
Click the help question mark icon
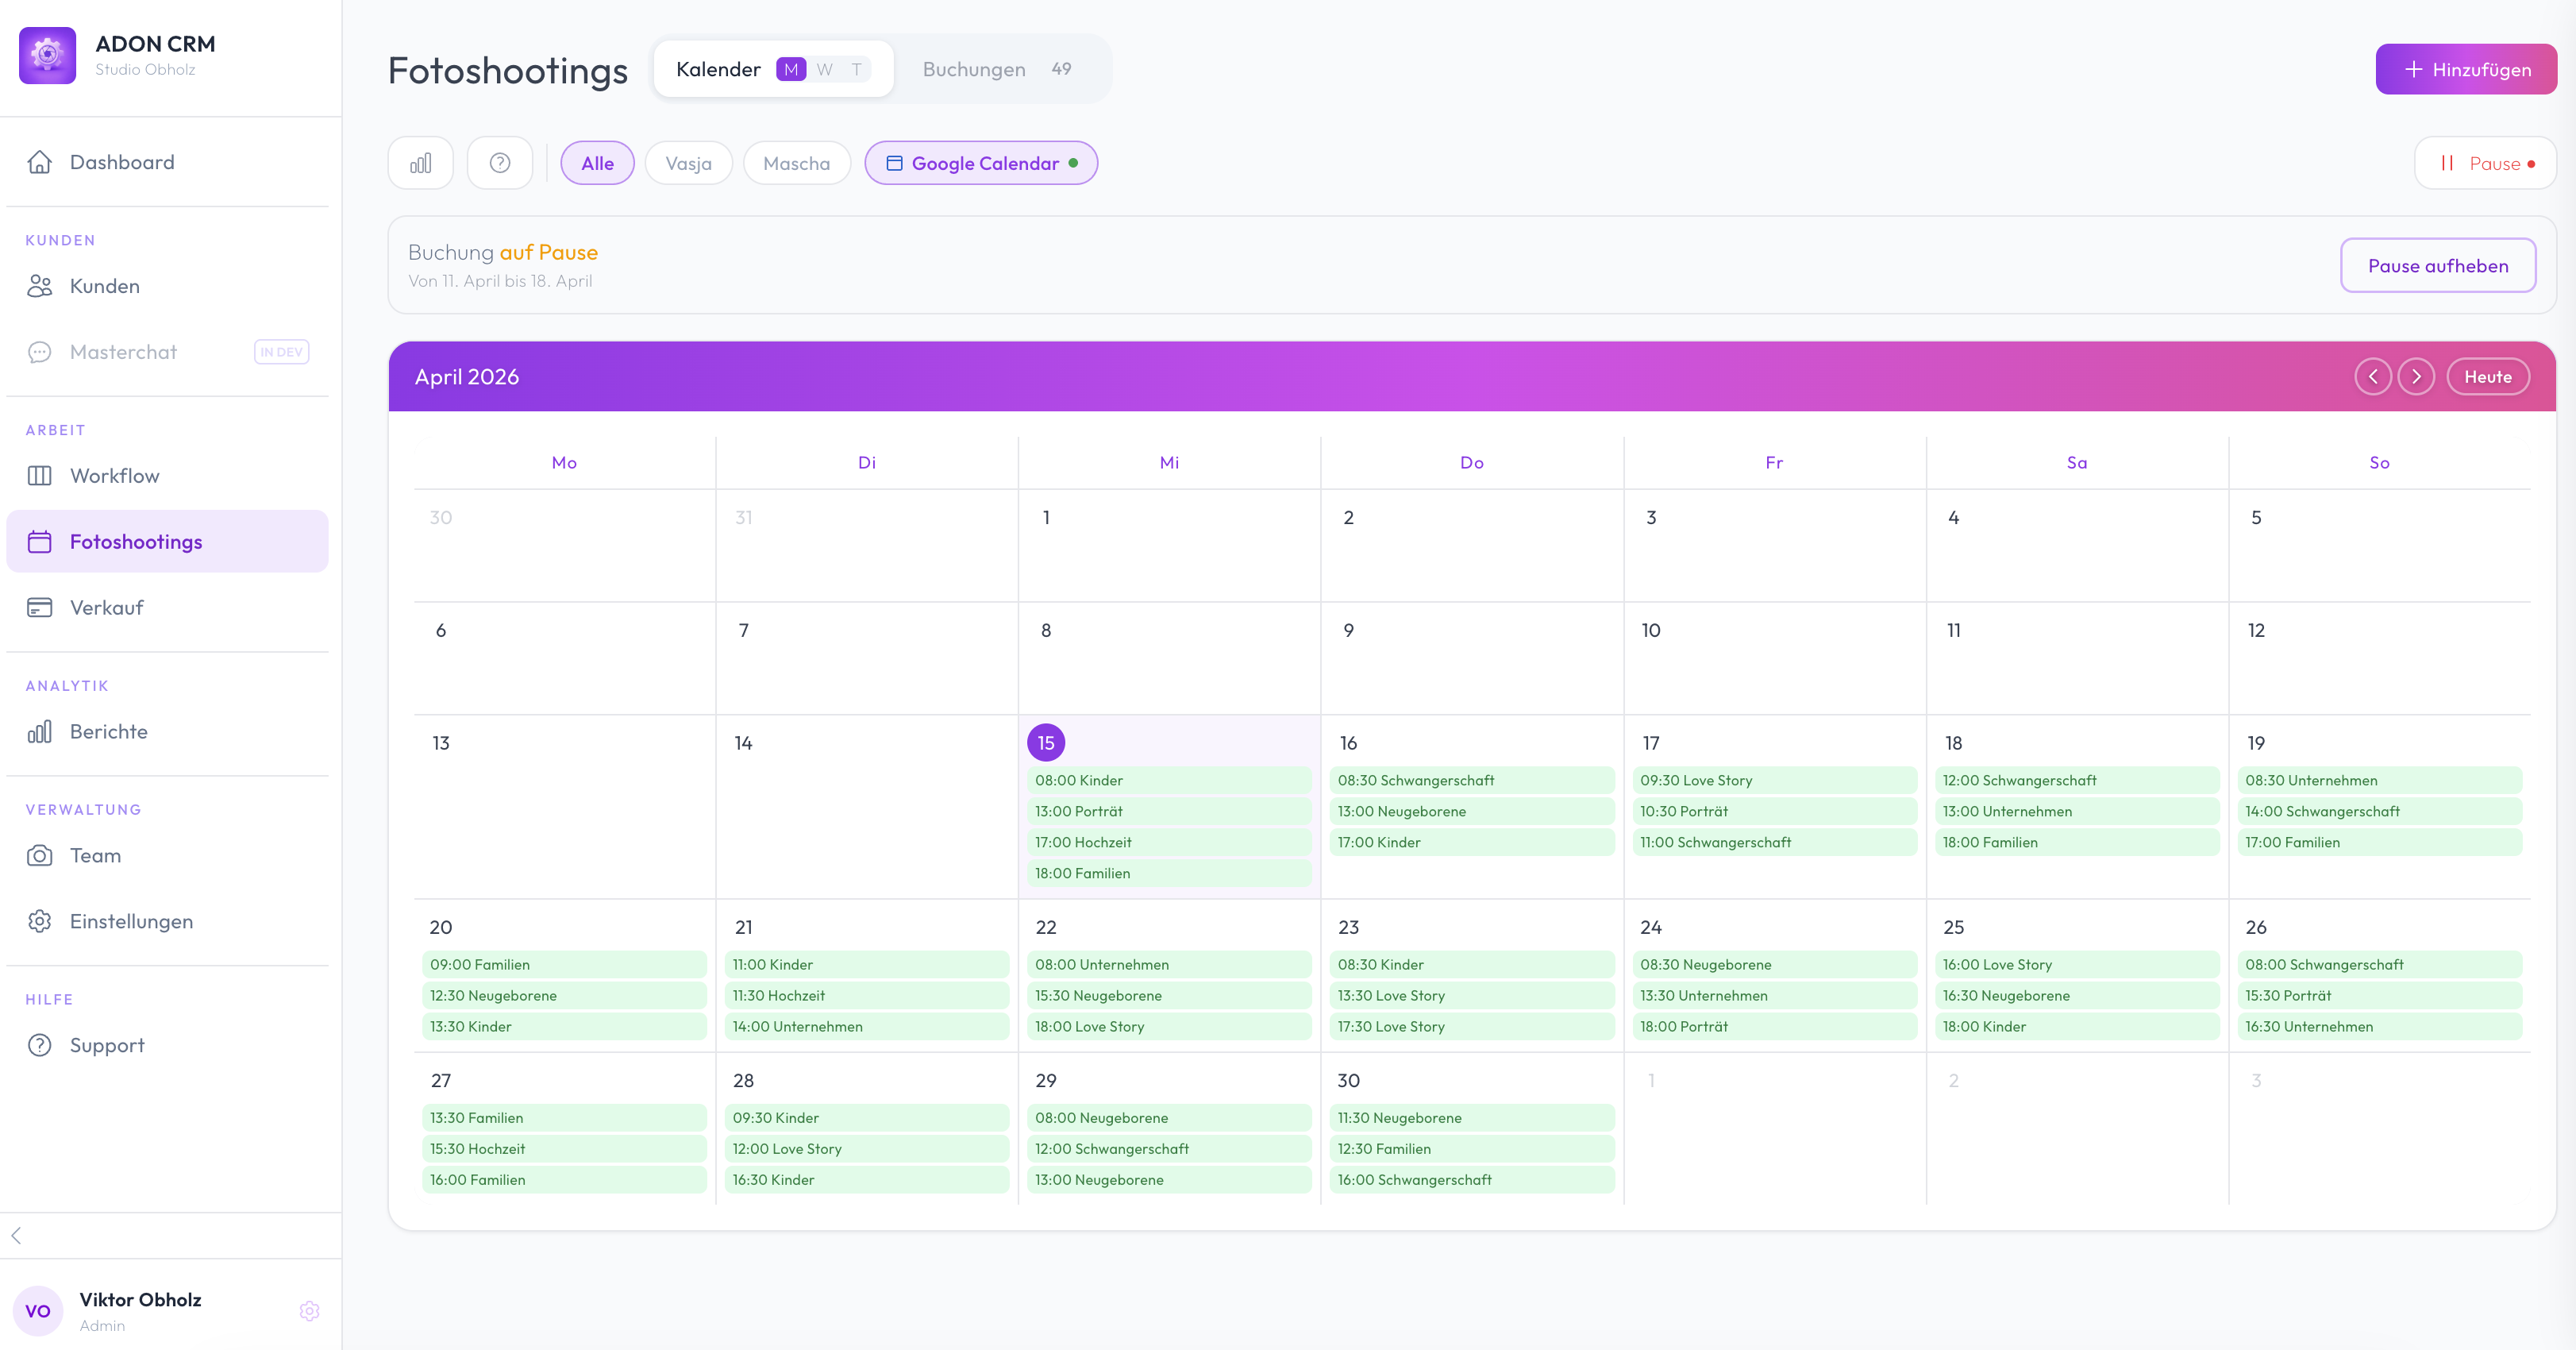pyautogui.click(x=500, y=162)
